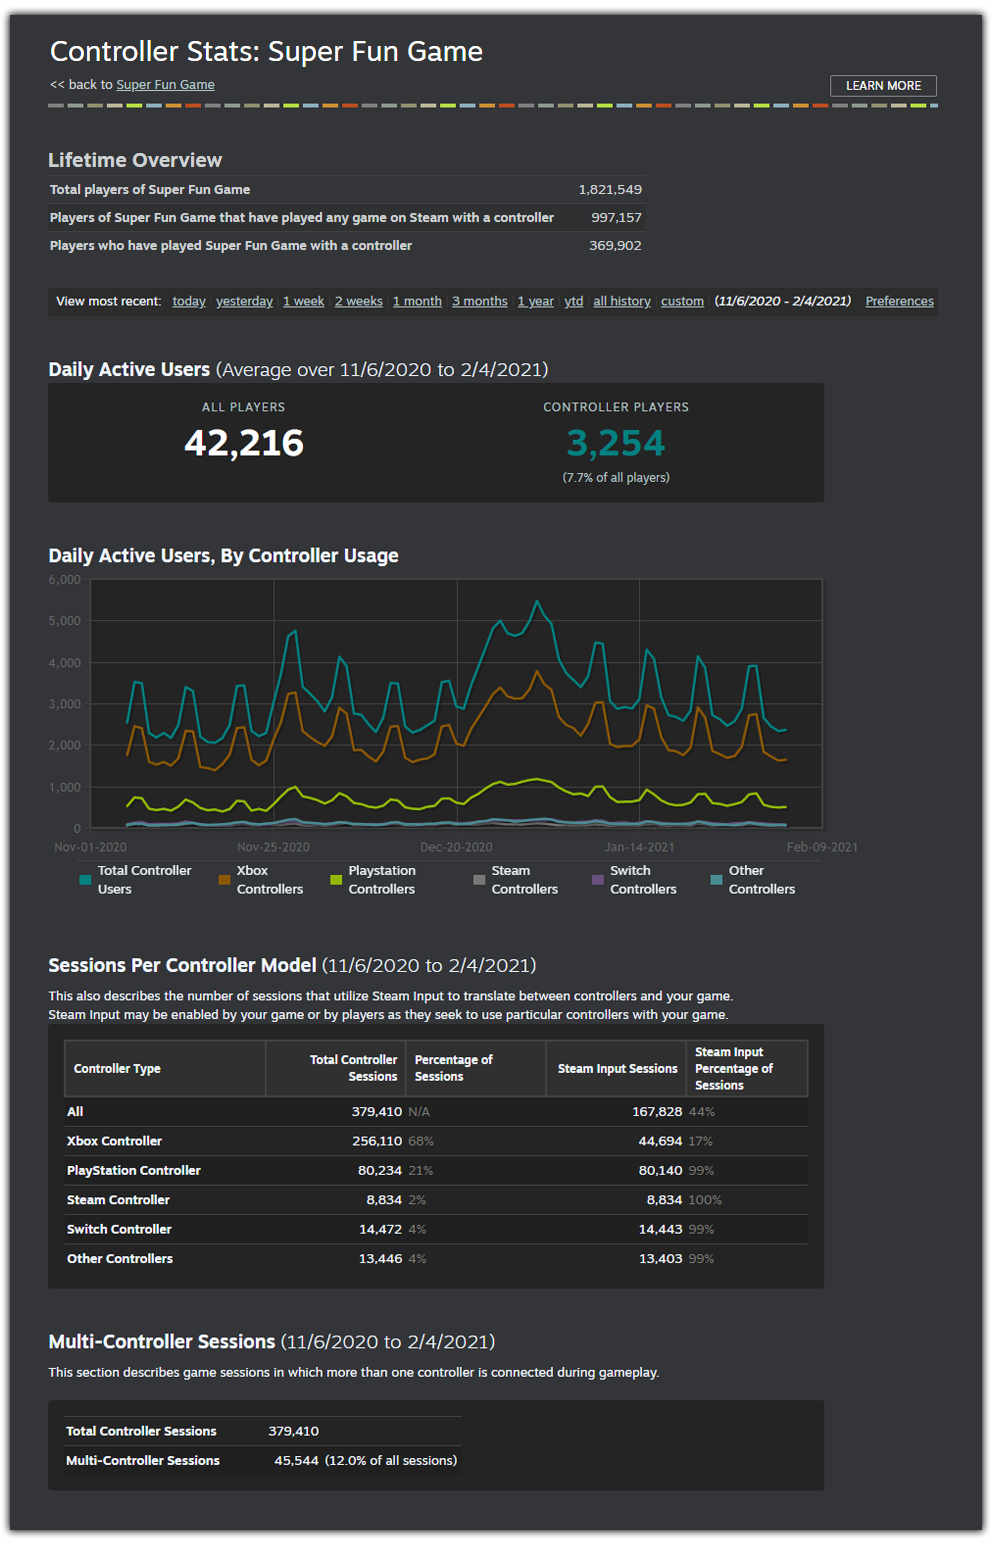The image size is (992, 1545).
Task: Click the value 369,902 in Lifetime Overview
Action: point(615,246)
